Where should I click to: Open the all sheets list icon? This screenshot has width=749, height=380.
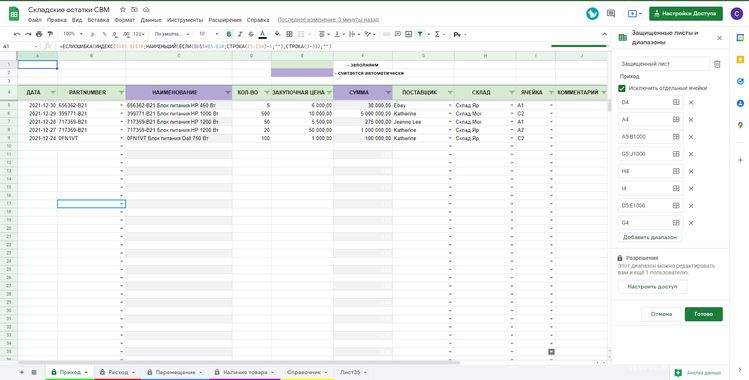tap(34, 372)
